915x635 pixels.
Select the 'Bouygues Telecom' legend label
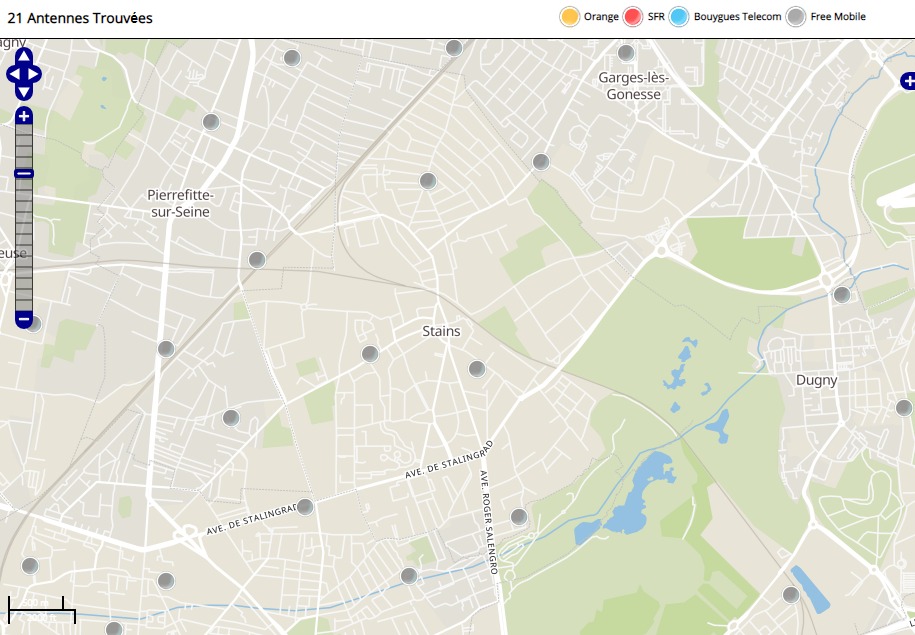737,16
